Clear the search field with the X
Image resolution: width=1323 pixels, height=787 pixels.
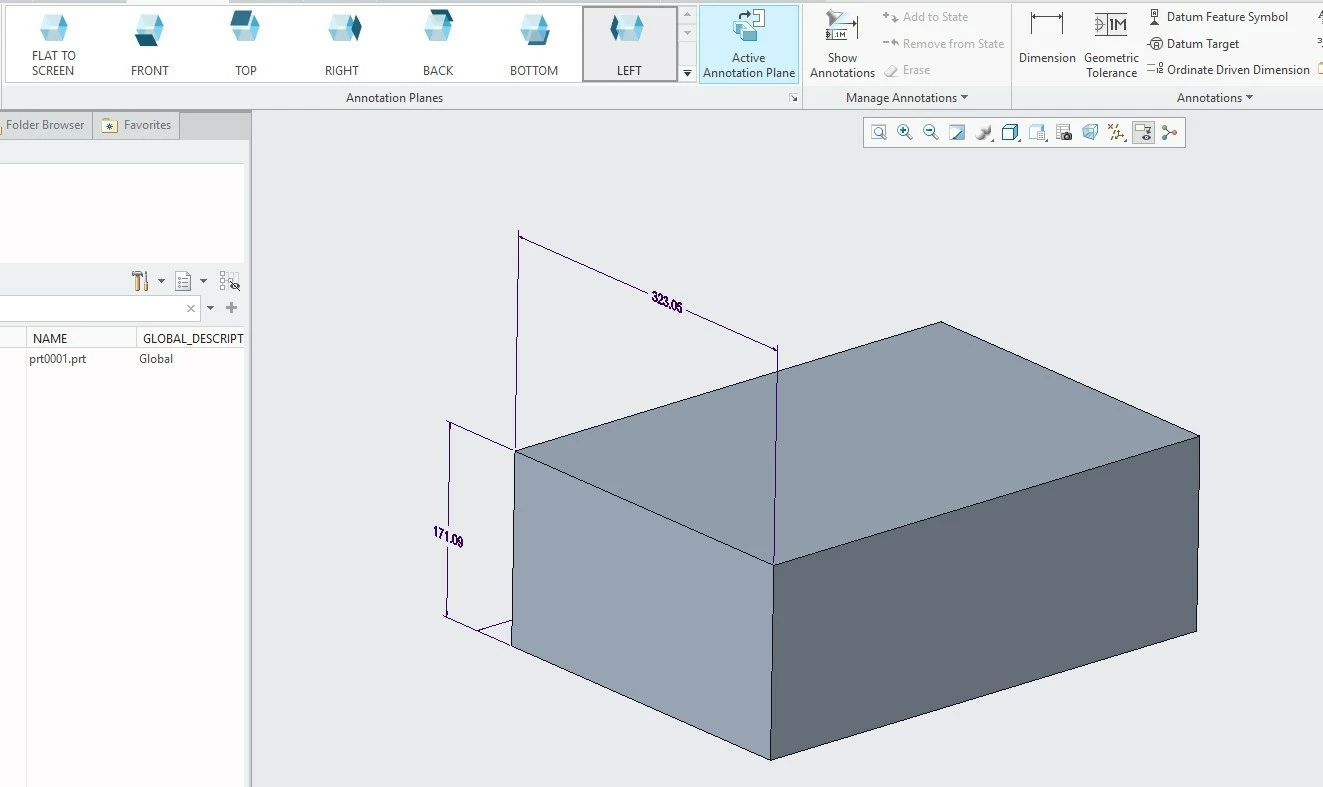[x=191, y=308]
